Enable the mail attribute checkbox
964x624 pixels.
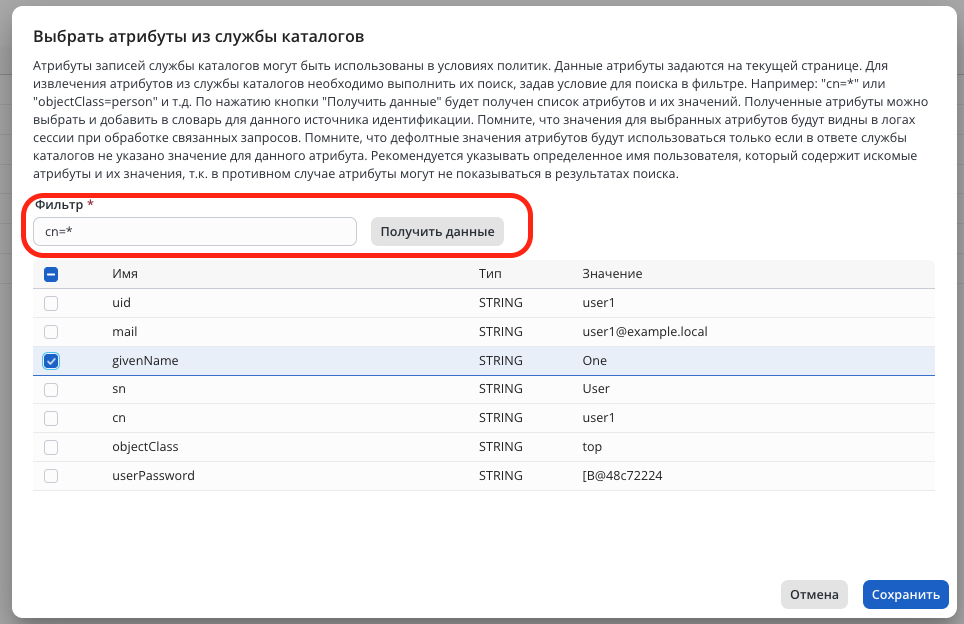[51, 332]
